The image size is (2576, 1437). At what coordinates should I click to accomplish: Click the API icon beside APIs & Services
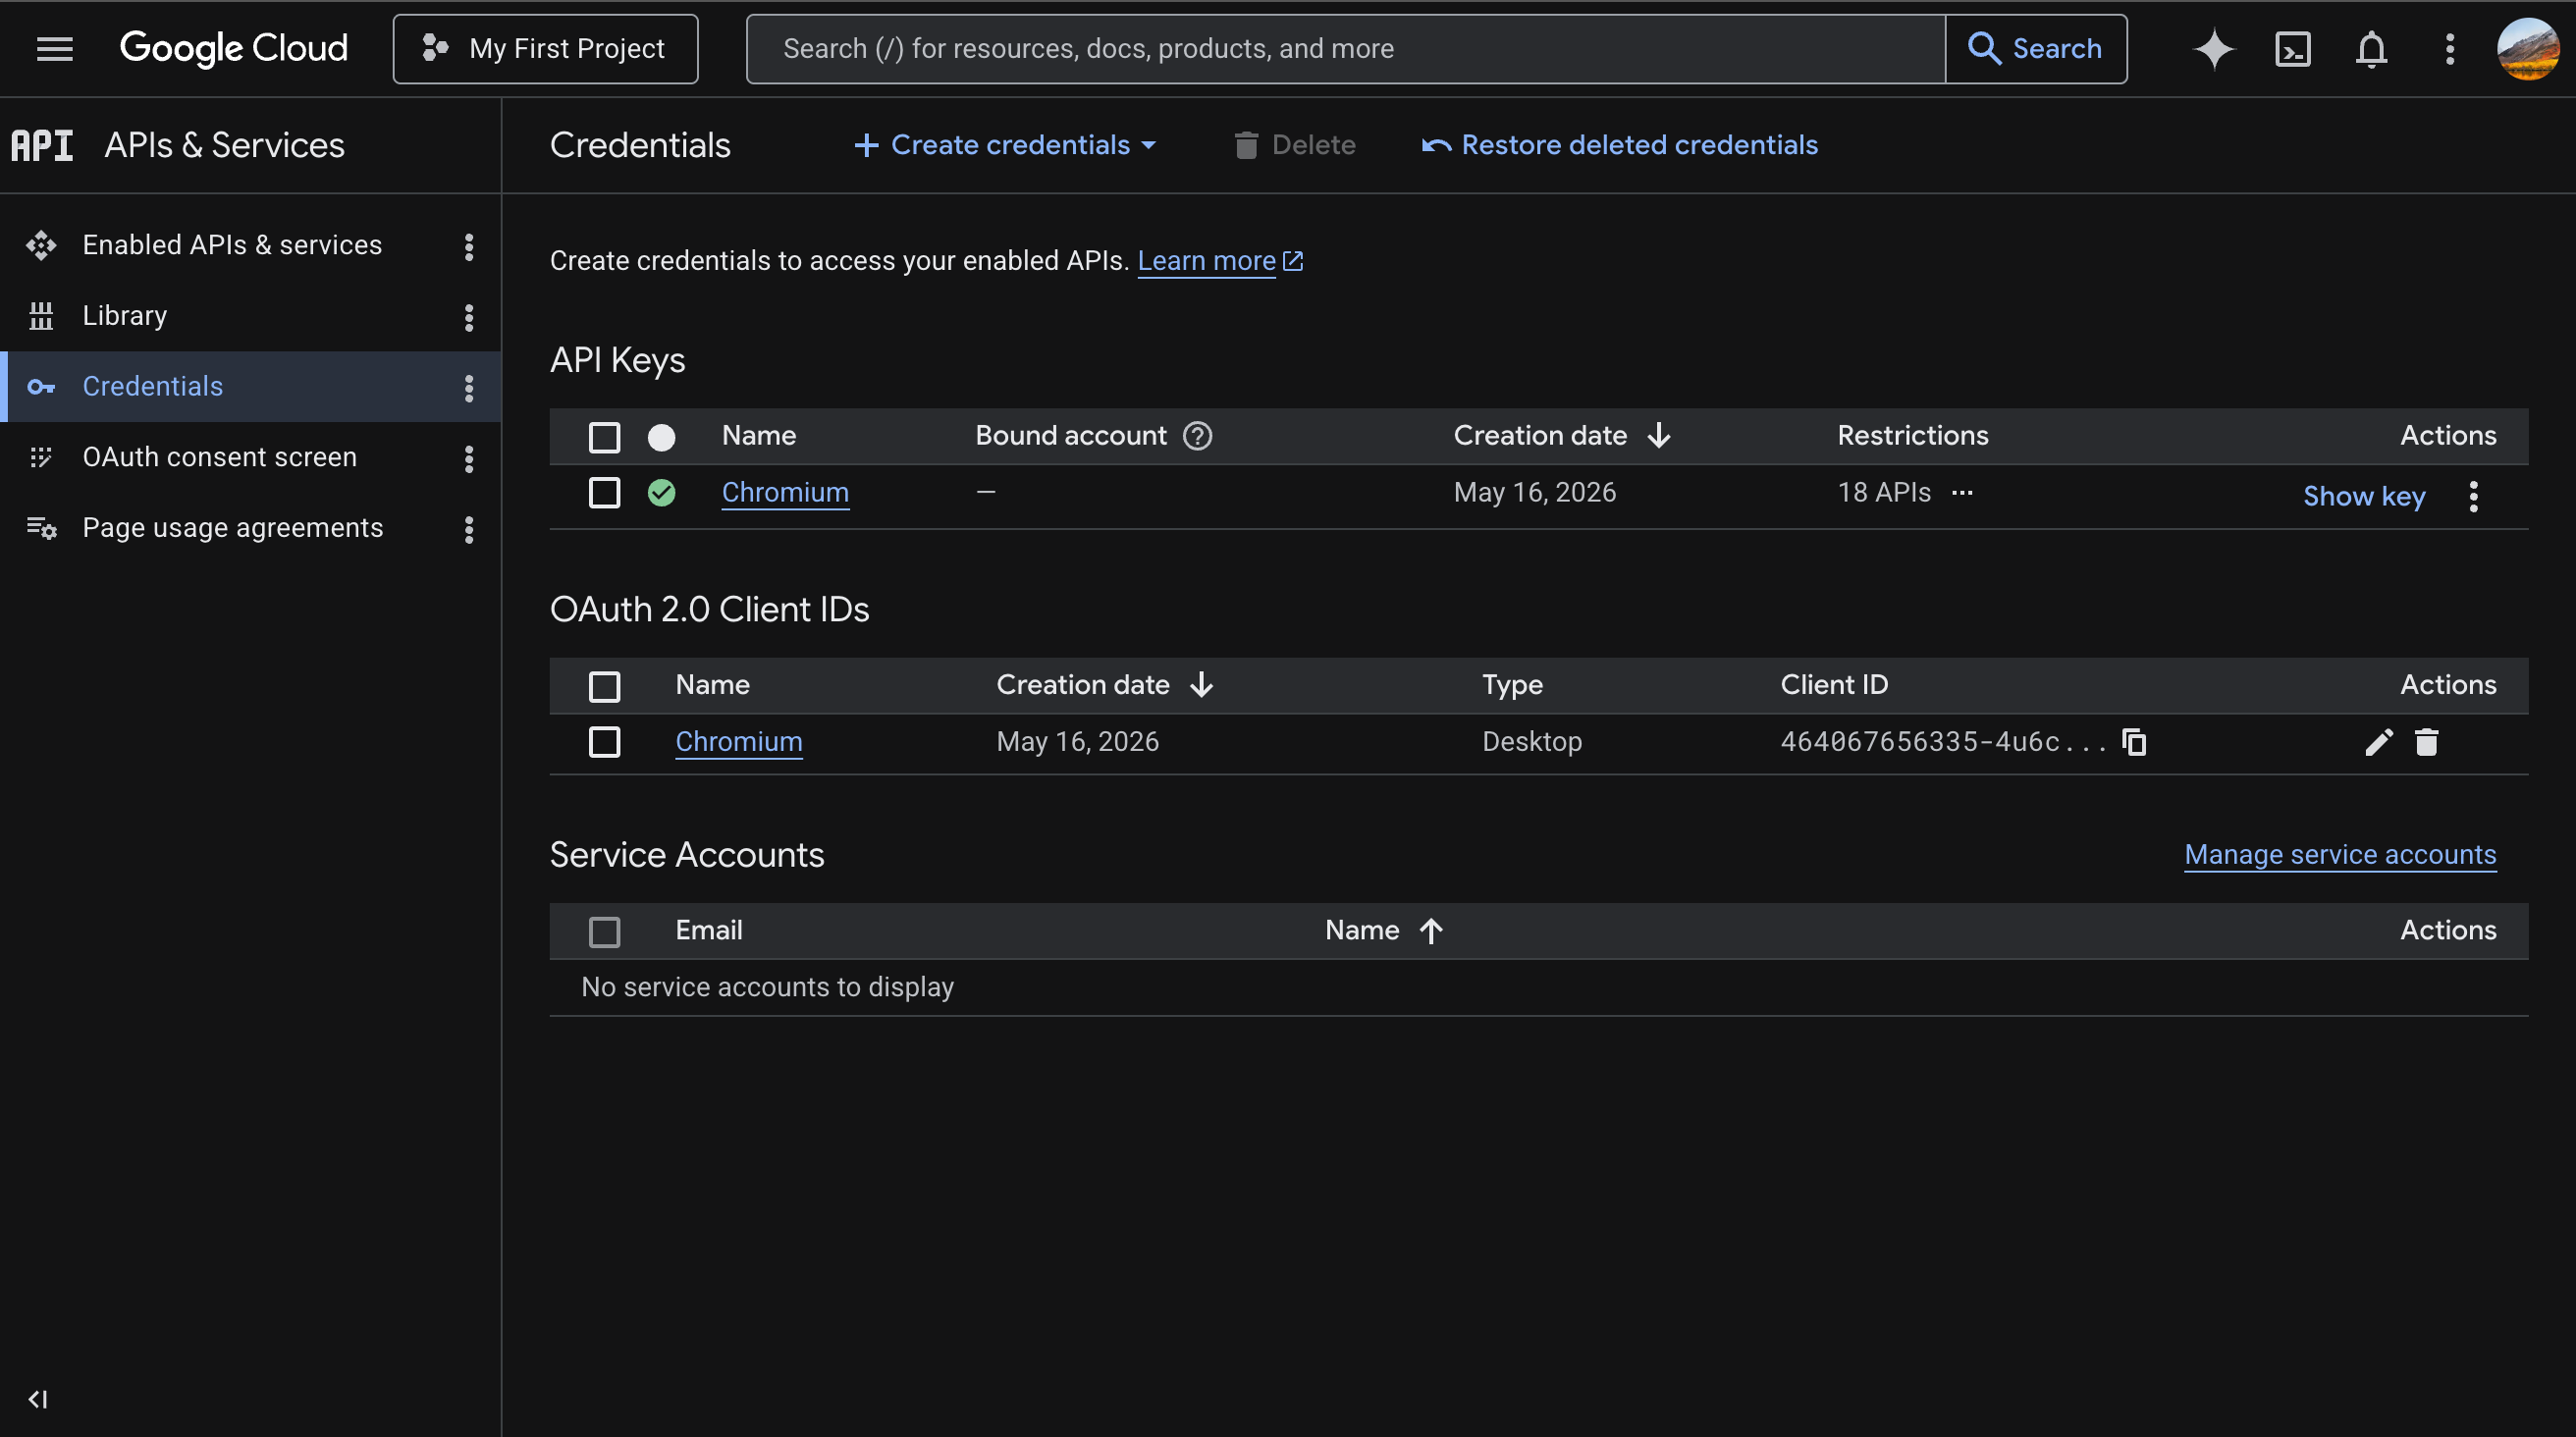pyautogui.click(x=42, y=145)
